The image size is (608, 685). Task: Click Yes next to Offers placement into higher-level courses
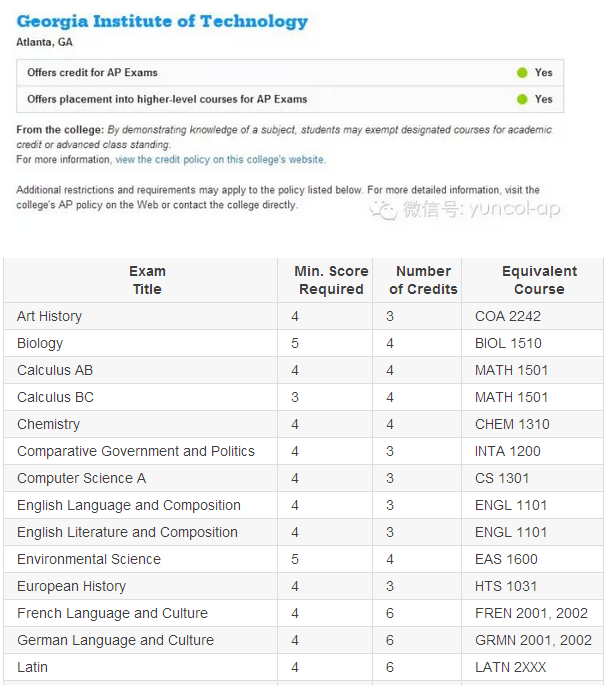544,99
